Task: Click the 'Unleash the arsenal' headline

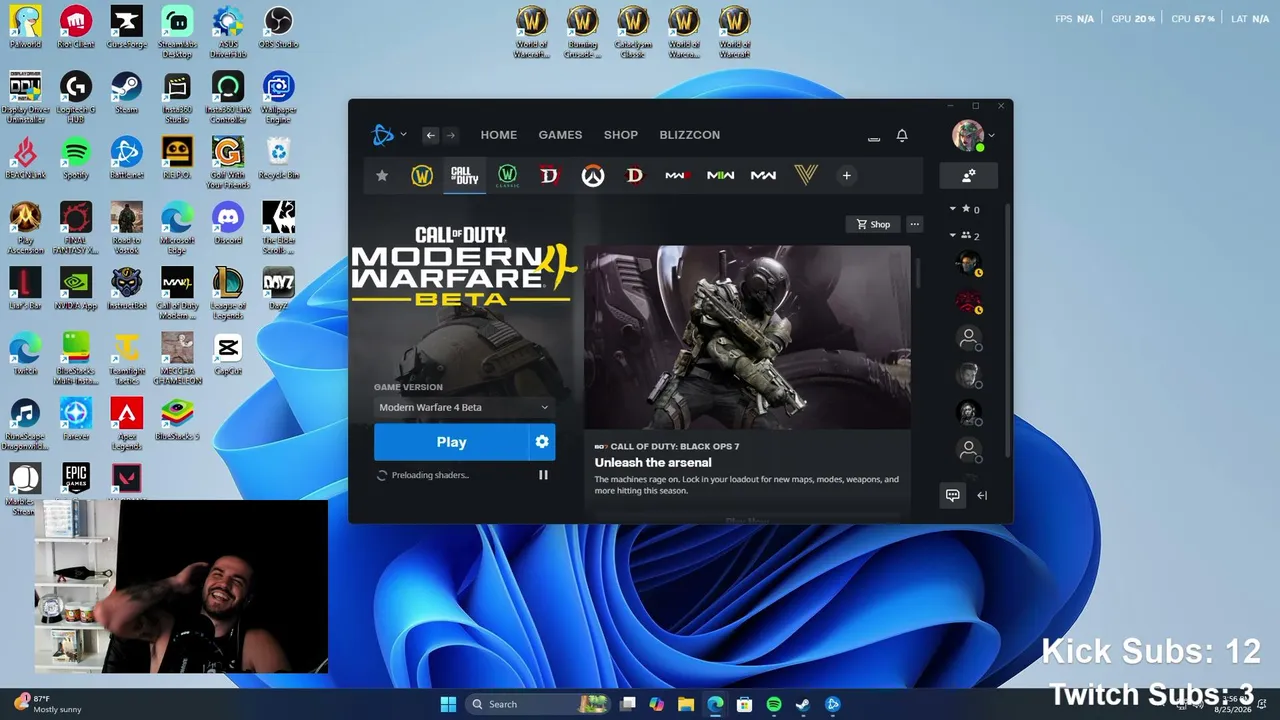Action: click(653, 463)
